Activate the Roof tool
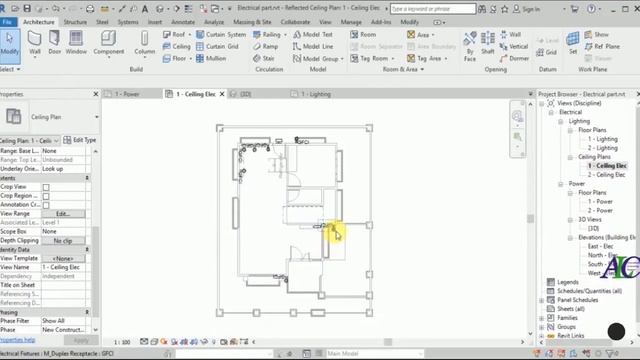Screen dimensions: 640x360 pyautogui.click(x=177, y=35)
